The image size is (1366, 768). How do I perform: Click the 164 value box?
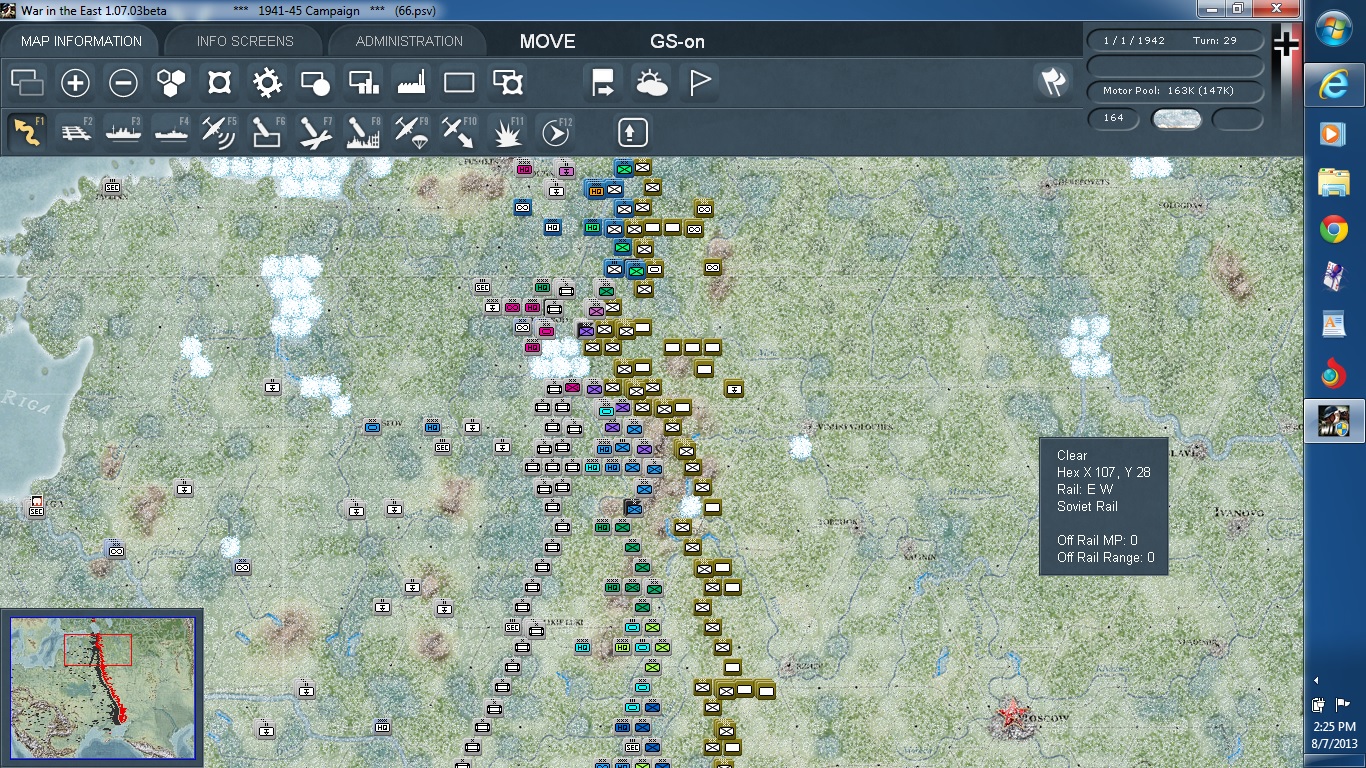[x=1114, y=118]
